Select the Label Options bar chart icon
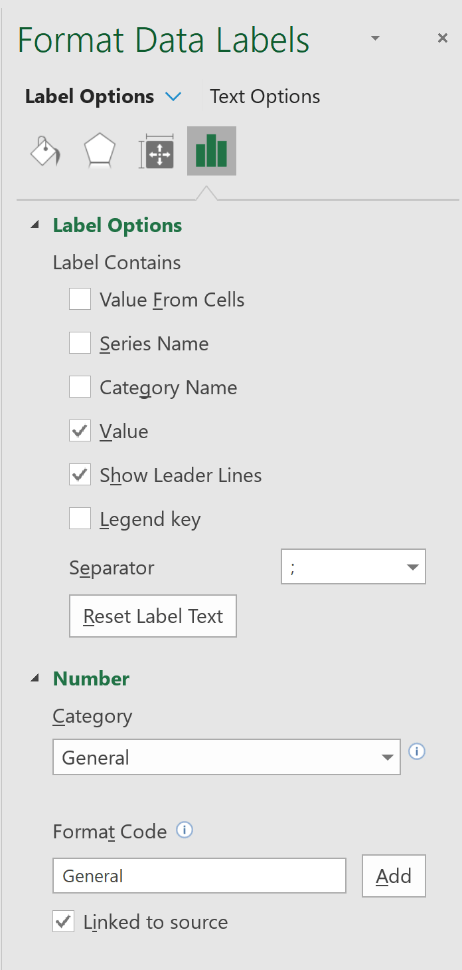 [212, 151]
